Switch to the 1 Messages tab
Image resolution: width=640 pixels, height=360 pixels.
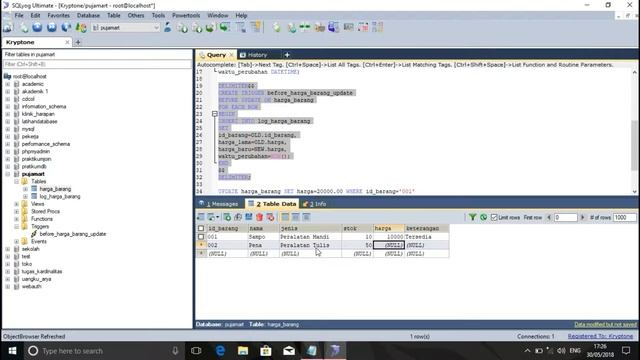coord(218,204)
